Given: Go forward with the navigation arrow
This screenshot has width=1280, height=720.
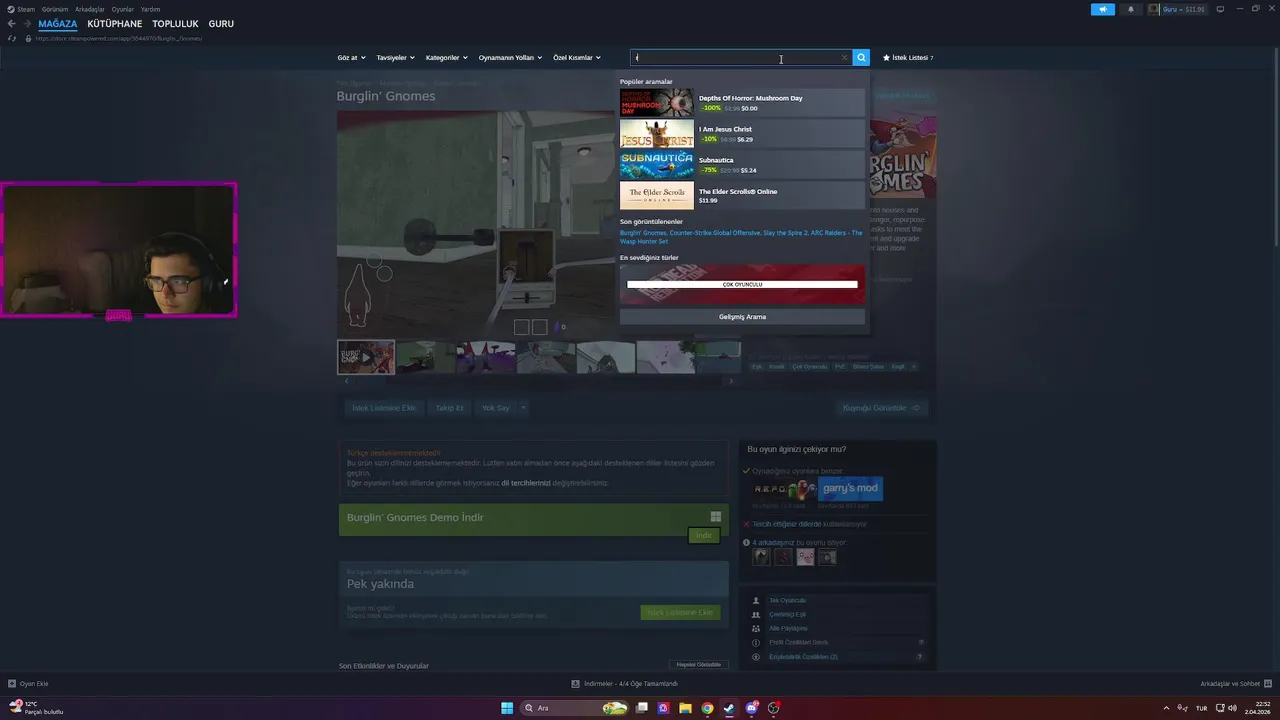Looking at the screenshot, I should point(26,24).
